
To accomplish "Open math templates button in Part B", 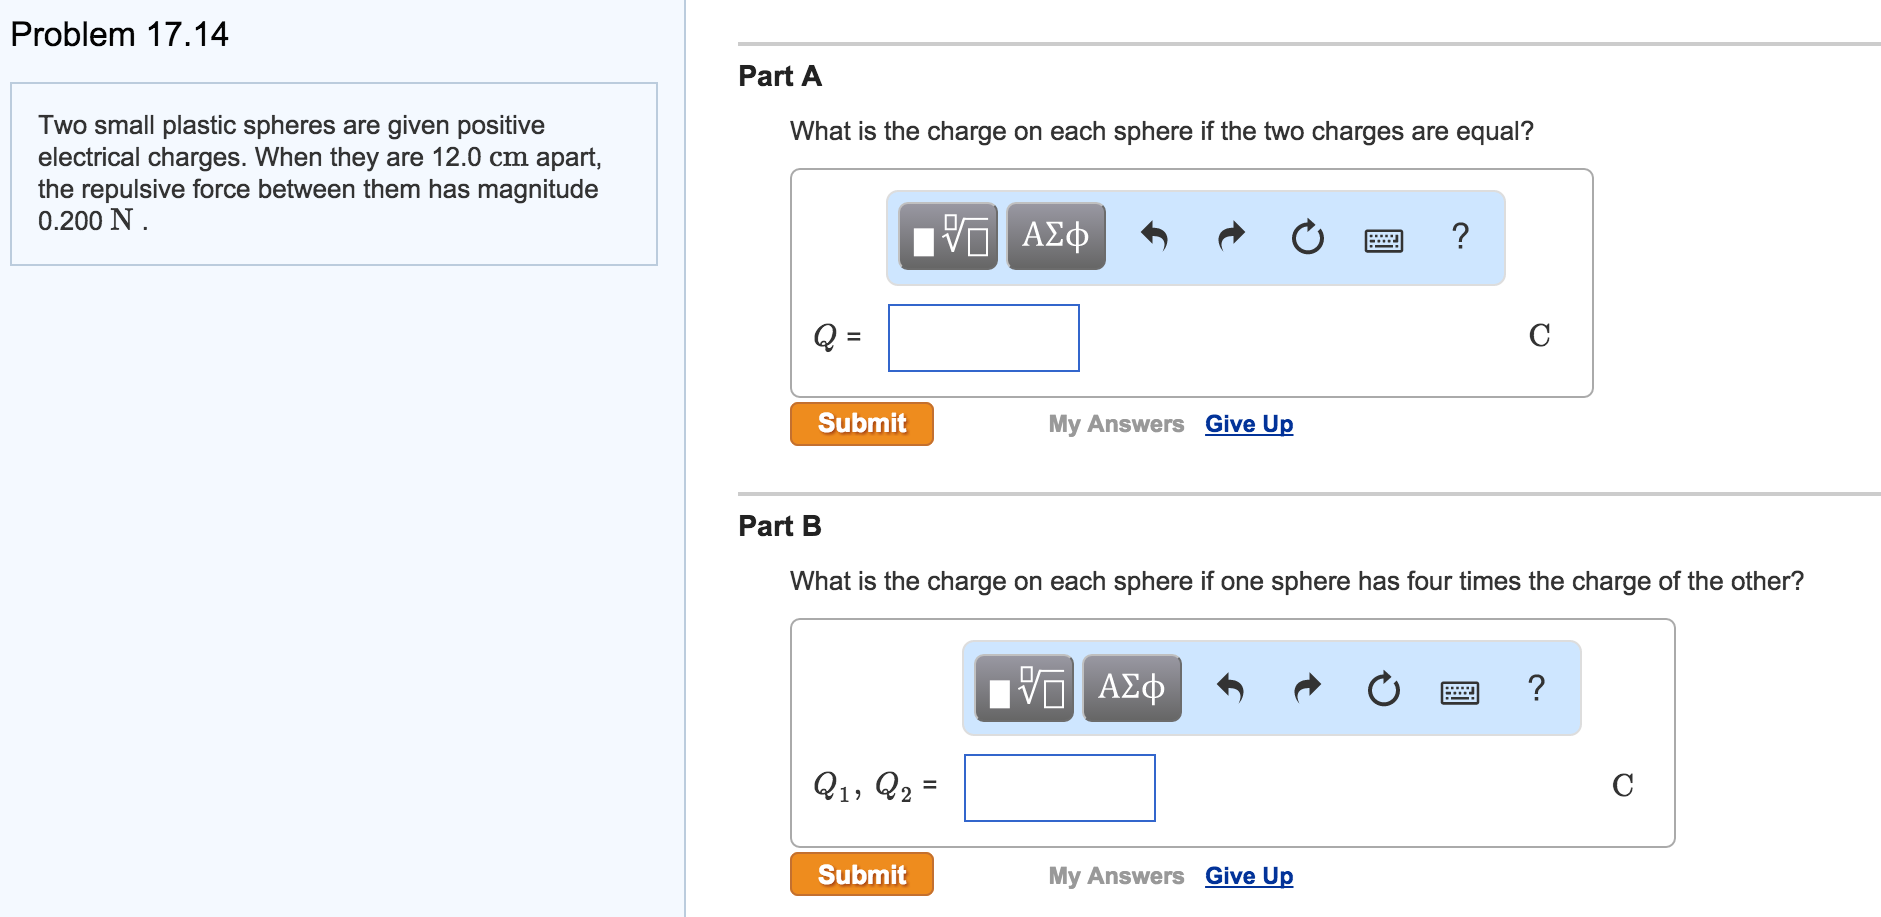I will tap(1024, 688).
